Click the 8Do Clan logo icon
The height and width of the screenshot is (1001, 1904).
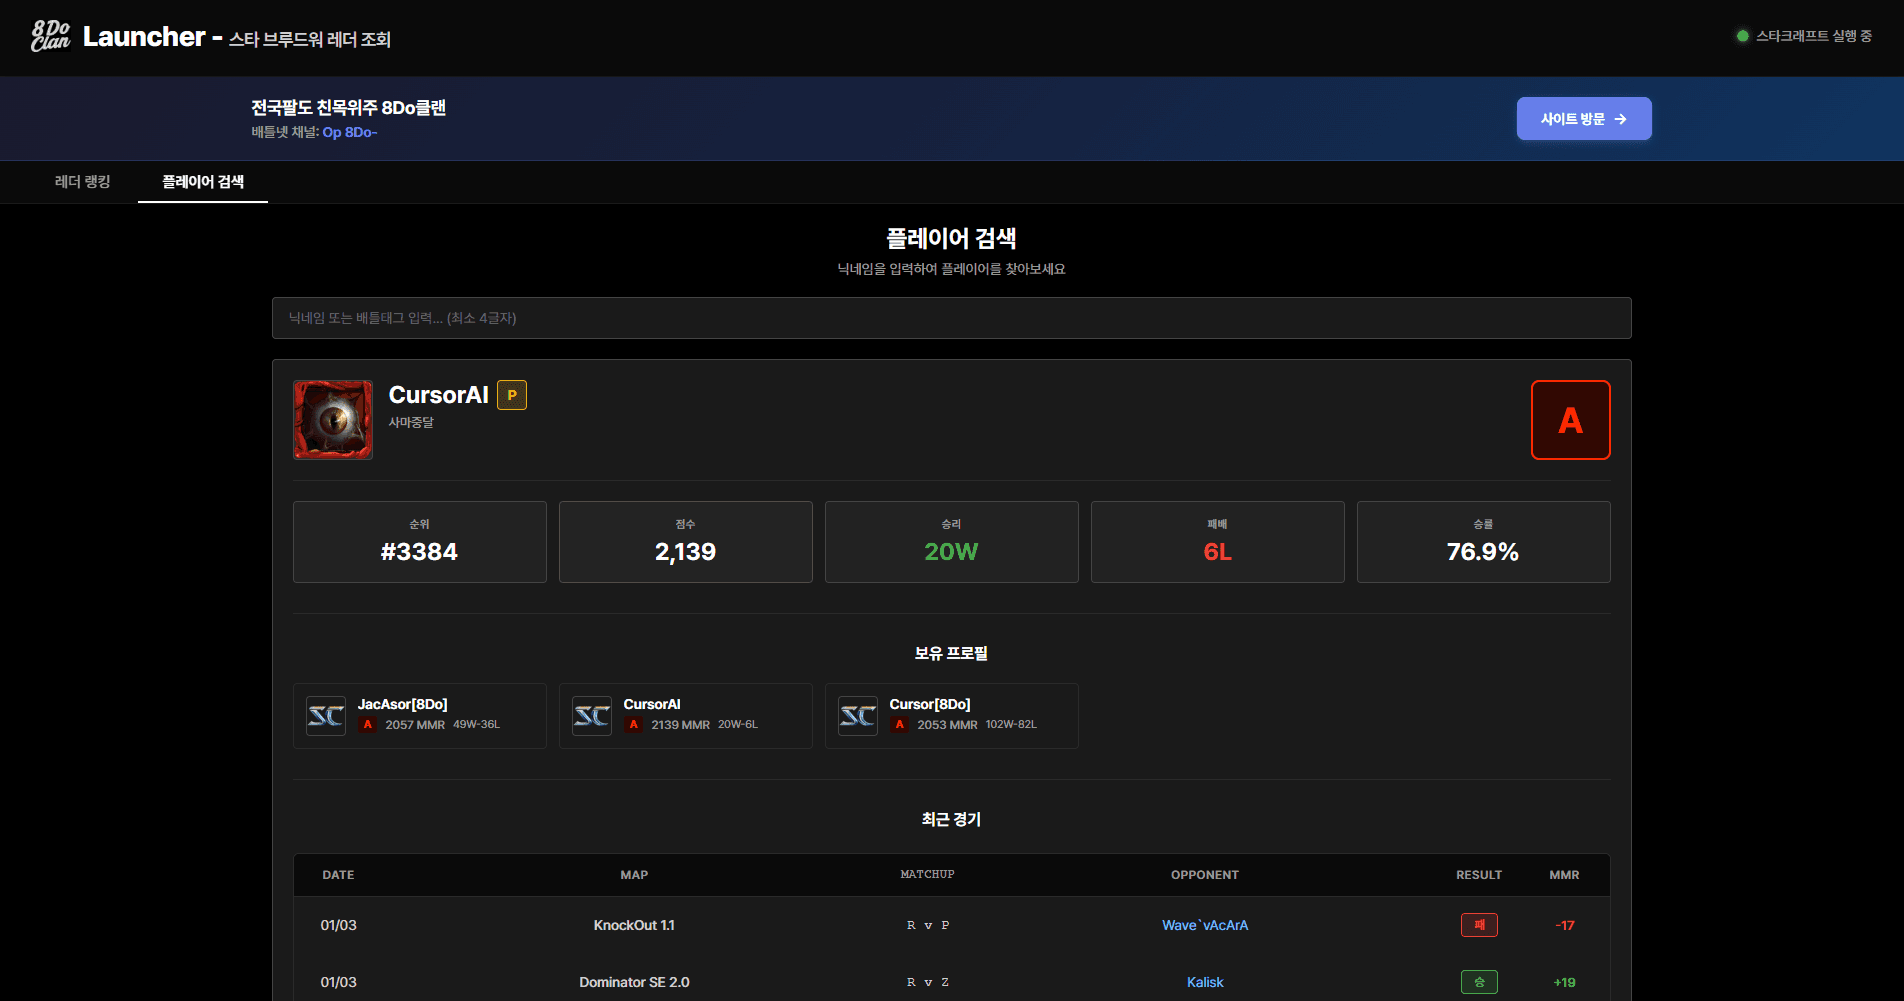tap(50, 36)
